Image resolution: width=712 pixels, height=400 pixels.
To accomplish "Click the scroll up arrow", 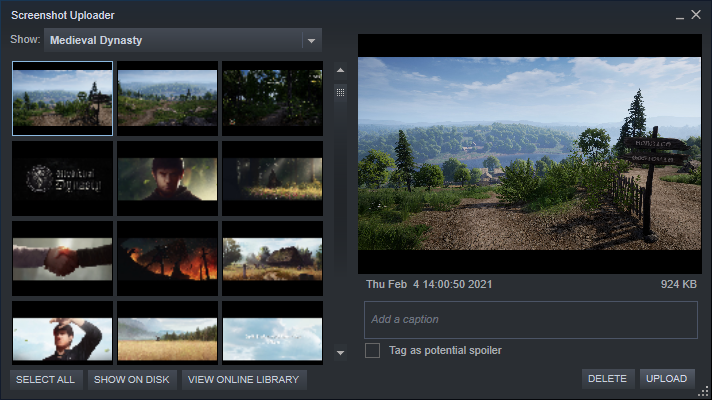I will click(x=341, y=70).
